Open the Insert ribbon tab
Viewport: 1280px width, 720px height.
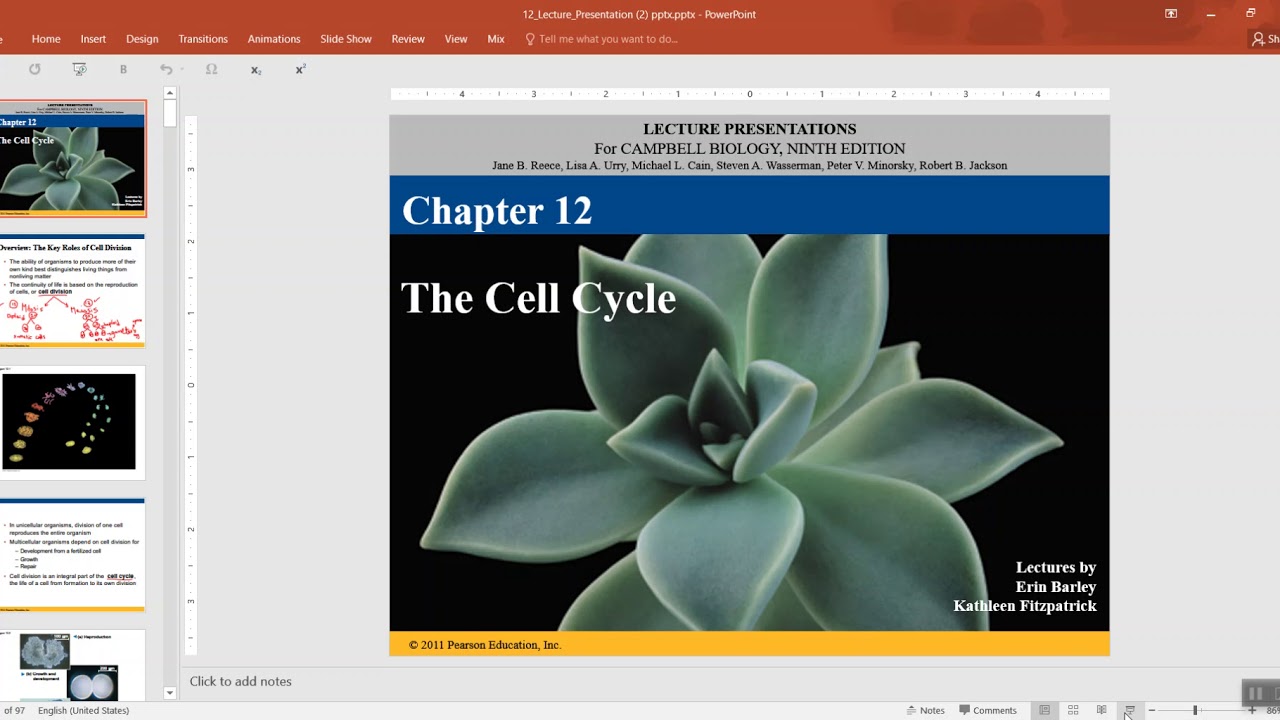93,39
